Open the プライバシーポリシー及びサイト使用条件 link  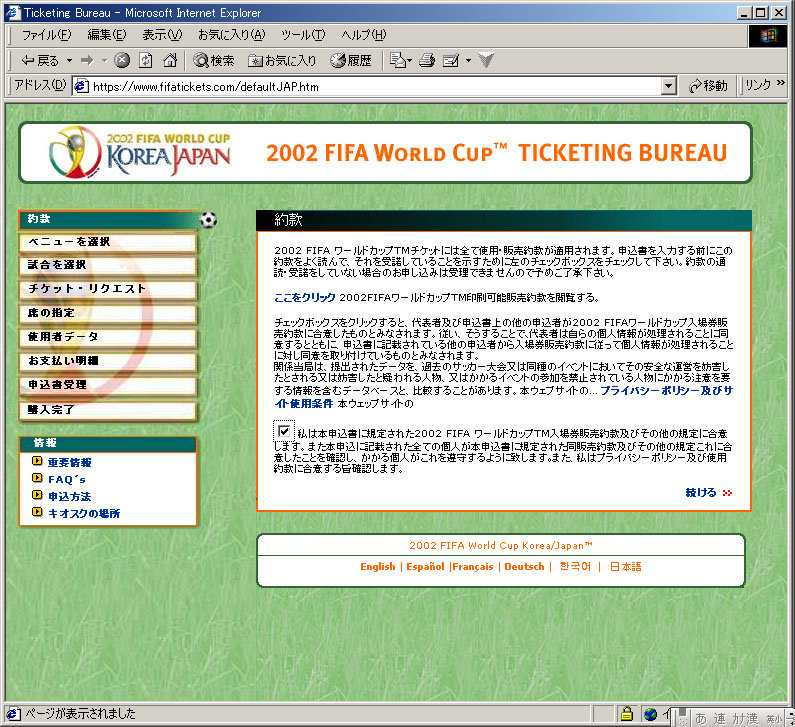coord(666,391)
